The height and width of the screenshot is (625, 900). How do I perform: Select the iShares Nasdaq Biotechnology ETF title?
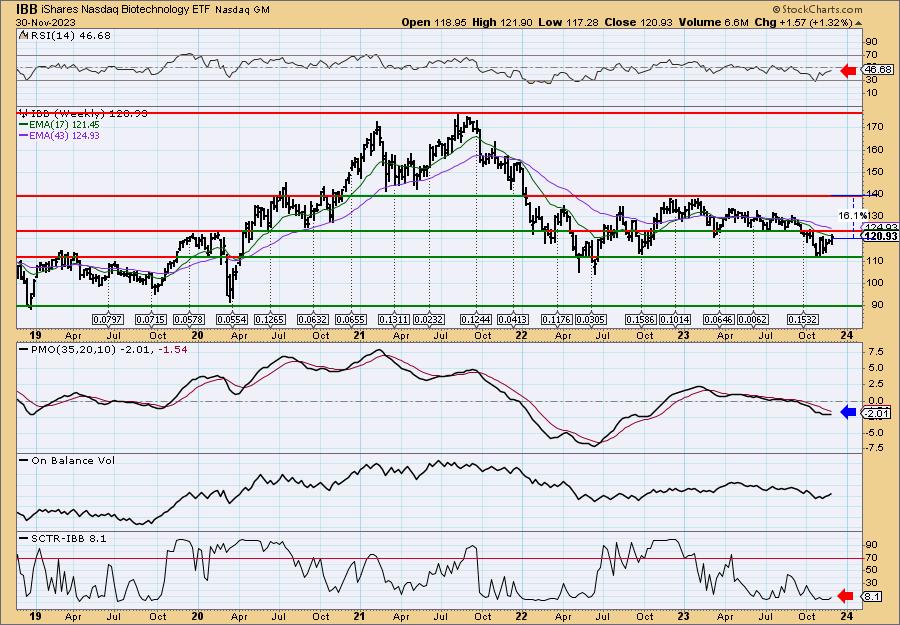tap(126, 10)
